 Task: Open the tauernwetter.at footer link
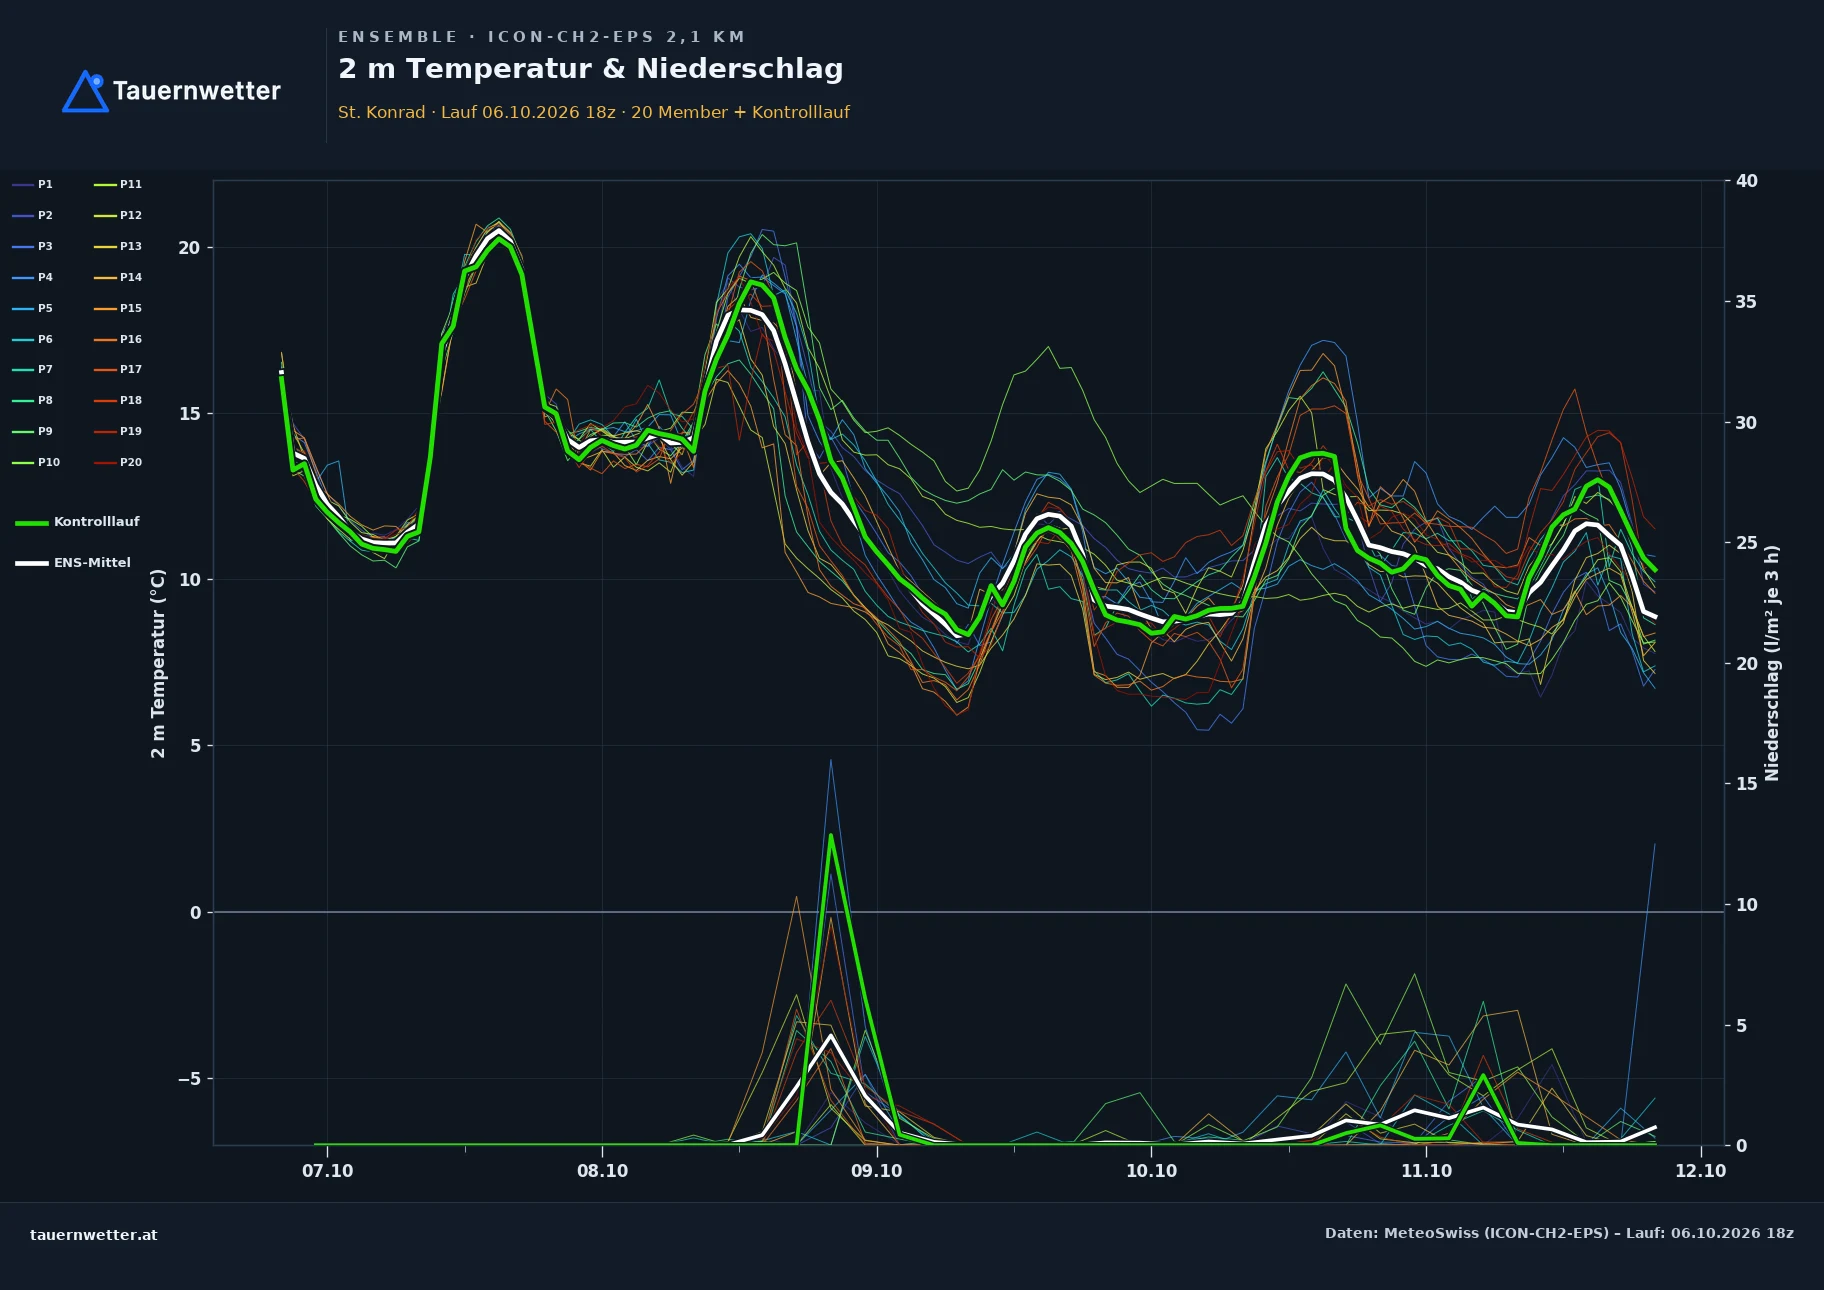point(94,1235)
